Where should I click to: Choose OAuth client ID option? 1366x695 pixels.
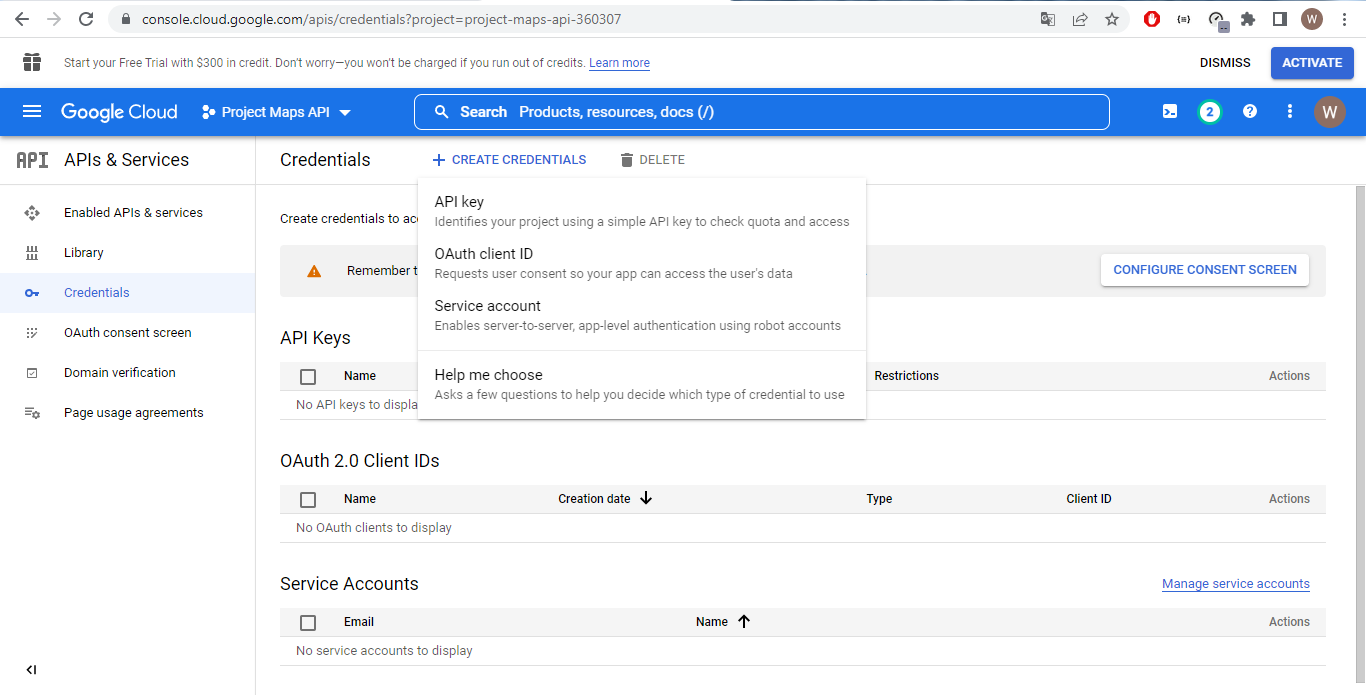[x=642, y=263]
